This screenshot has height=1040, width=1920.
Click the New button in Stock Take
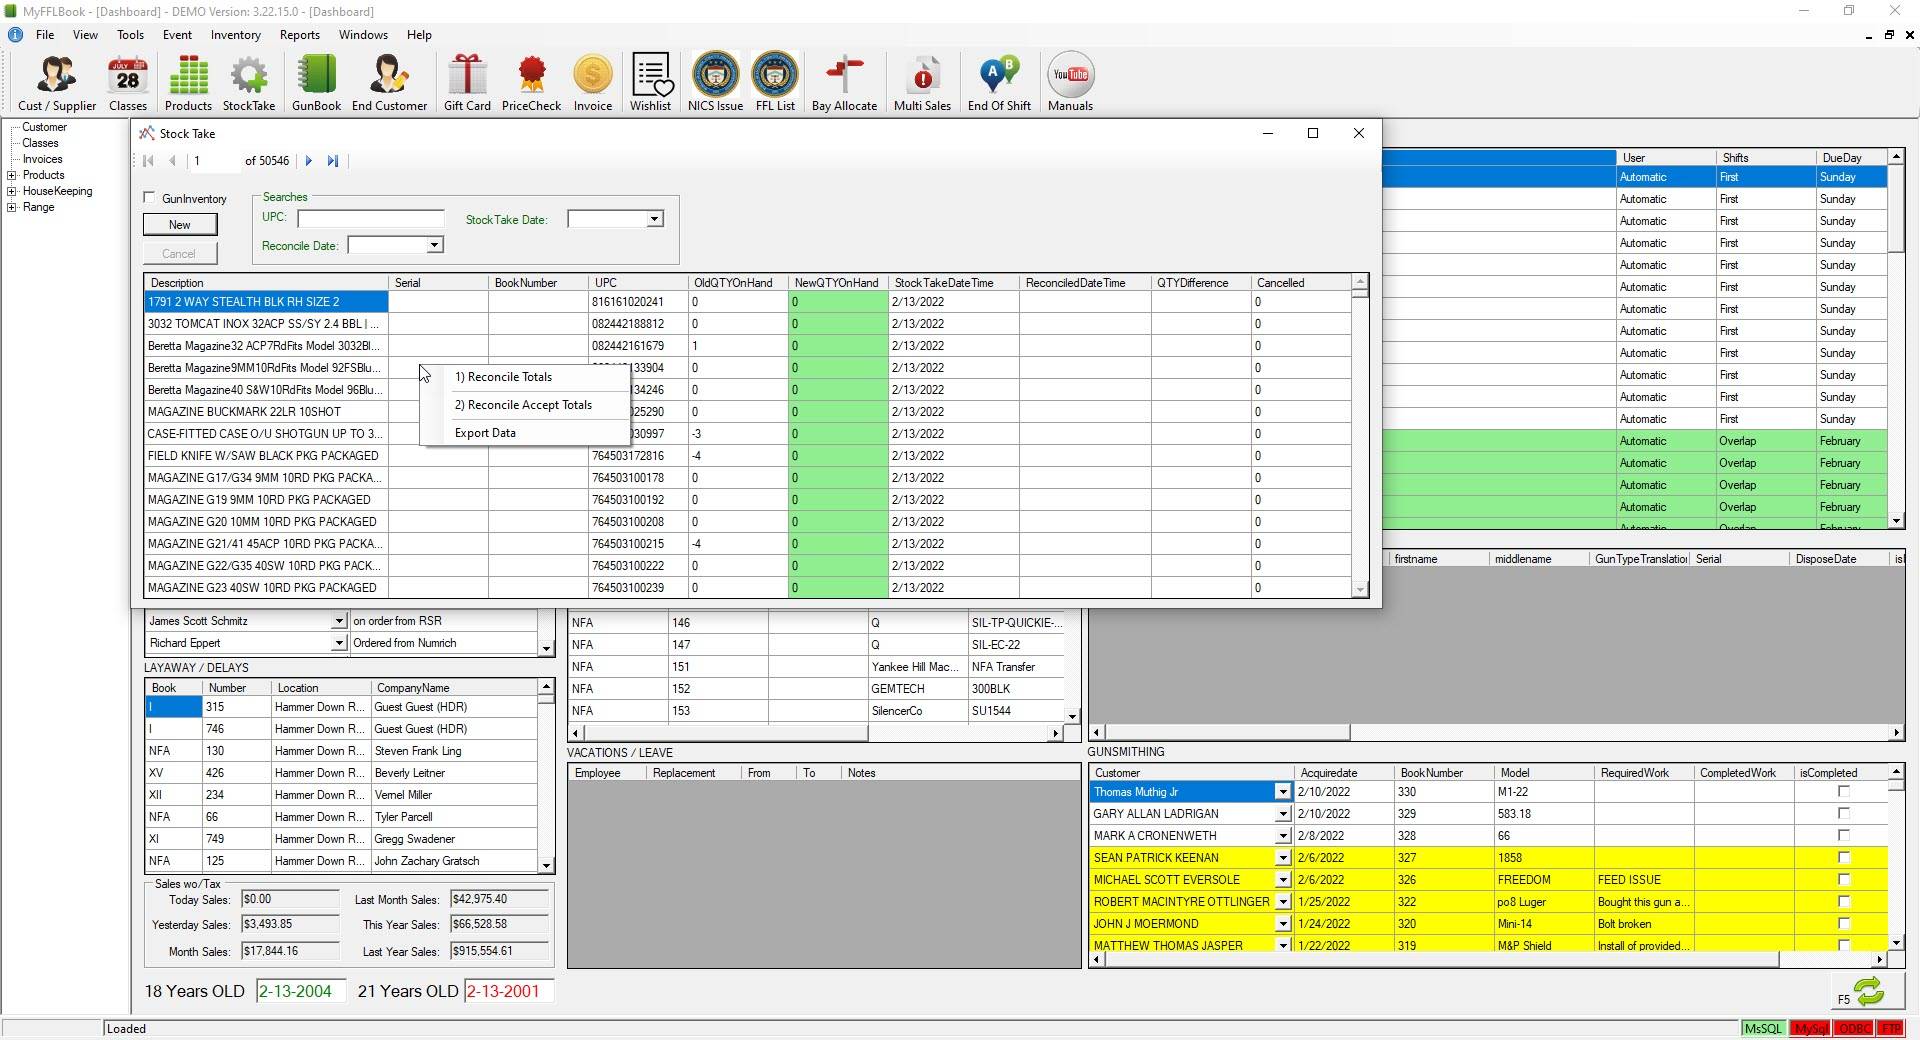pos(180,225)
